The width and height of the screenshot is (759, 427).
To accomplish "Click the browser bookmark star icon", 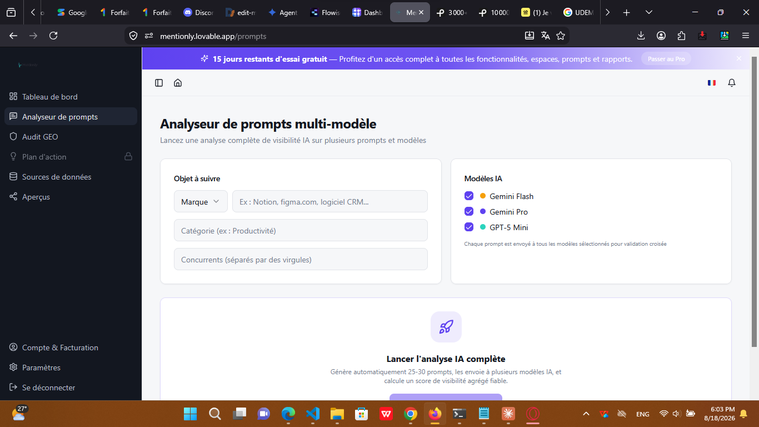I will pyautogui.click(x=561, y=36).
